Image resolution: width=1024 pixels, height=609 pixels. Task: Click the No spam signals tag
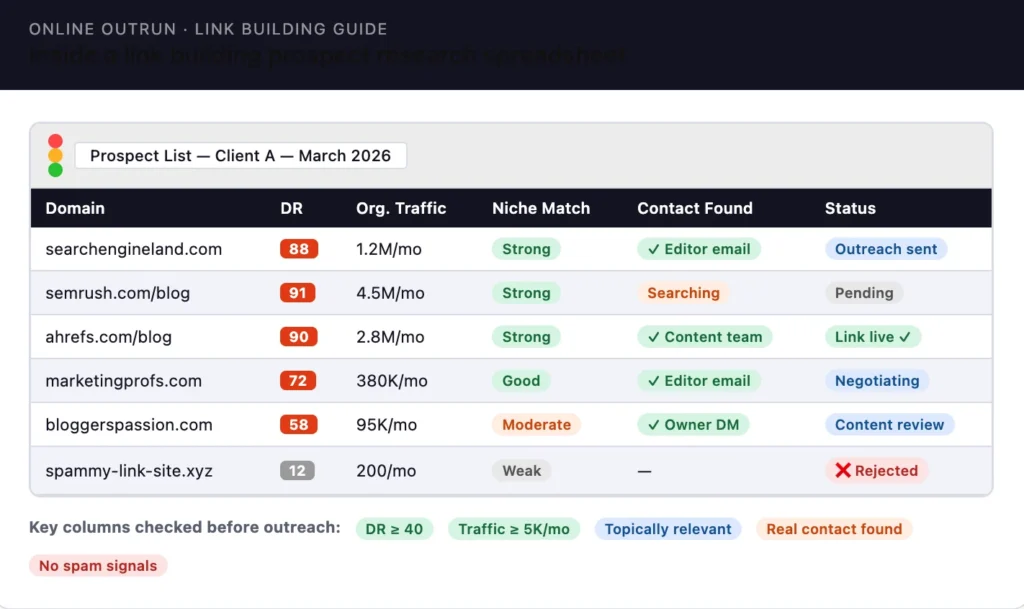point(98,566)
